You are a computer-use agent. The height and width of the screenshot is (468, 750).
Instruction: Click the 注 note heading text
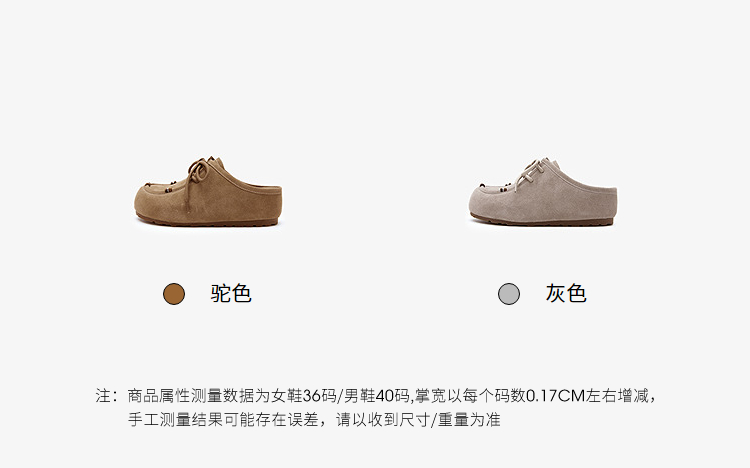pos(103,396)
